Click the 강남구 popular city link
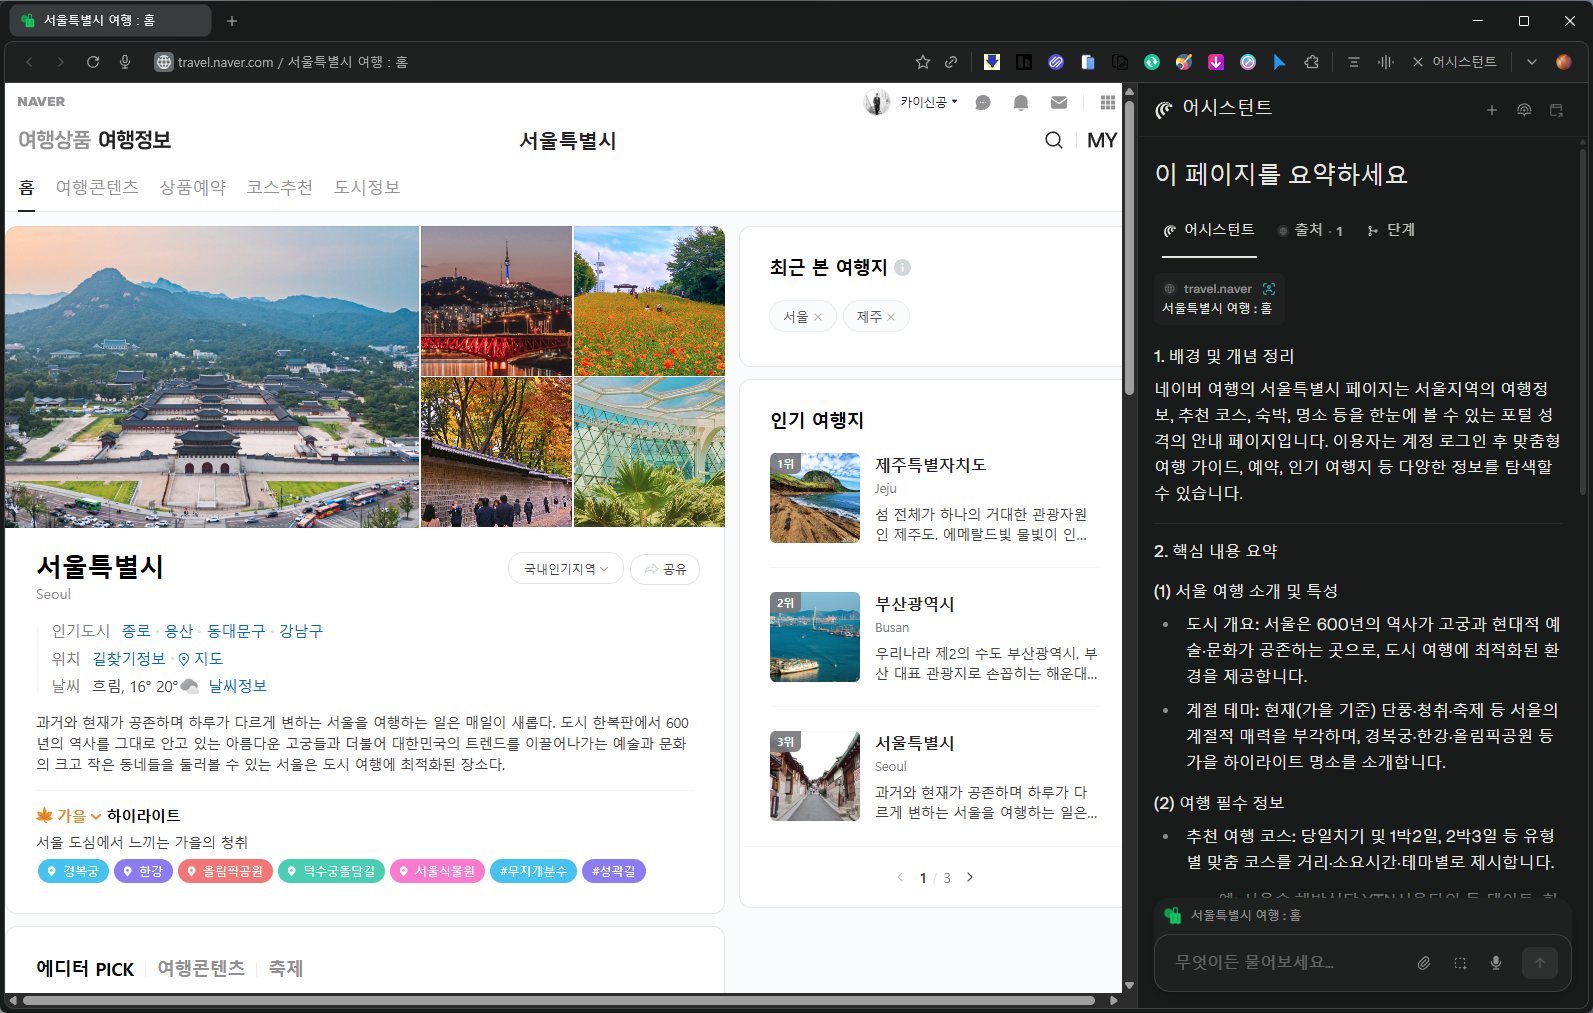1593x1013 pixels. (301, 631)
